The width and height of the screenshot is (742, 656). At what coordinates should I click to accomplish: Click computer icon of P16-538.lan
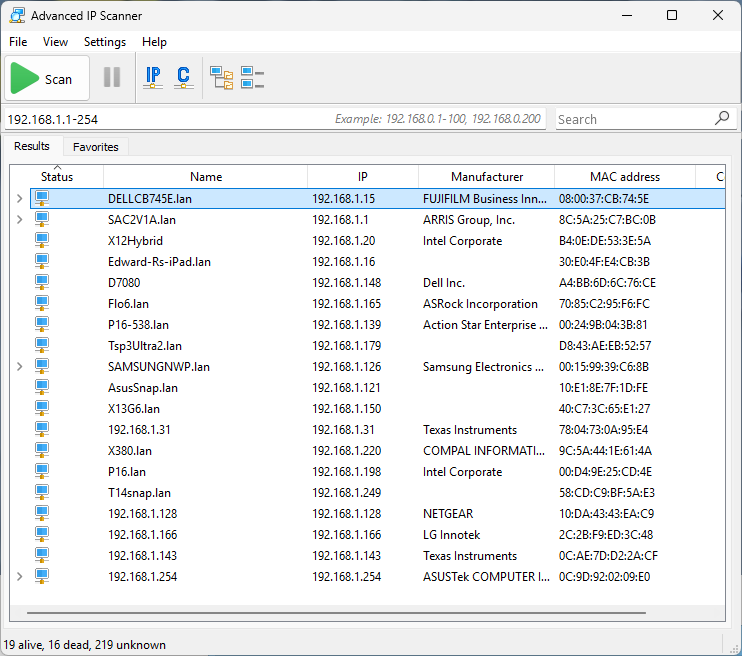click(42, 324)
